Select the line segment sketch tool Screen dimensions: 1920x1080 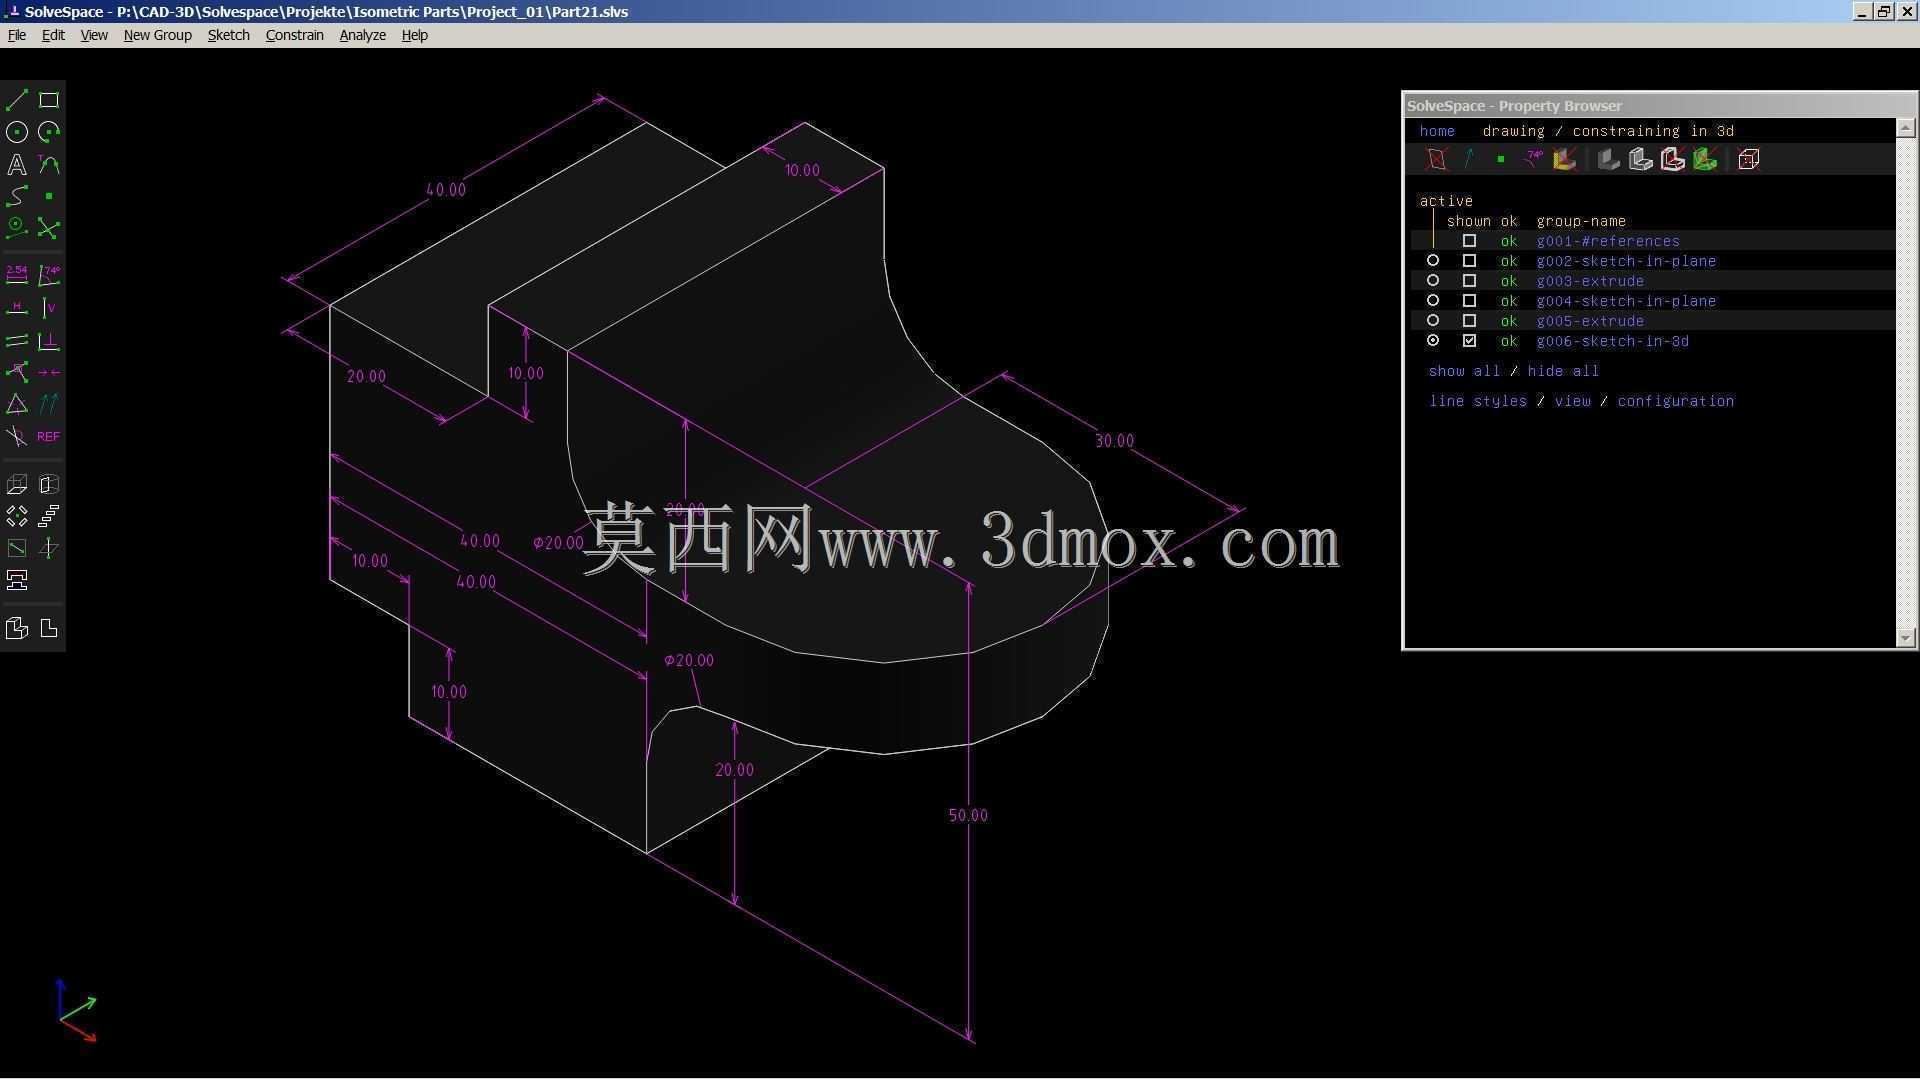tap(17, 100)
